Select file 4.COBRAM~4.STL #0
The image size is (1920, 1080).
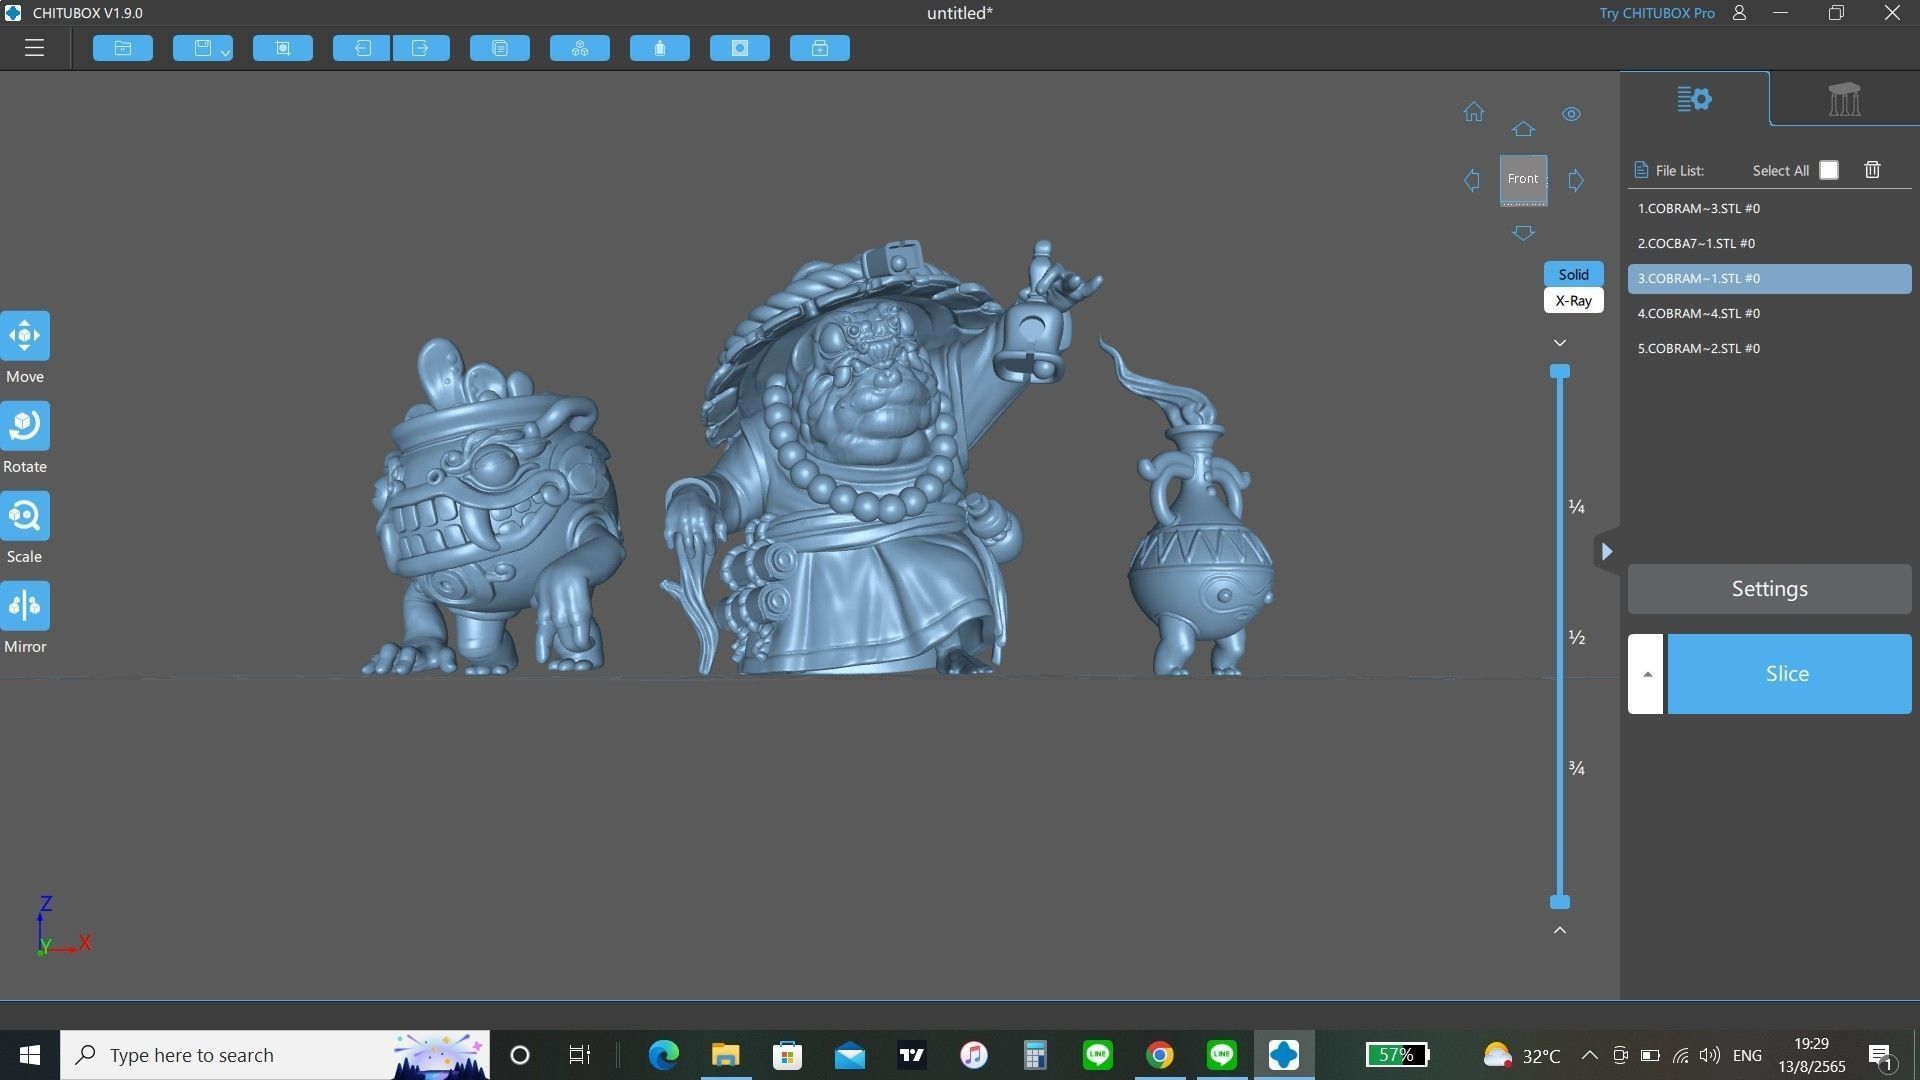1769,313
